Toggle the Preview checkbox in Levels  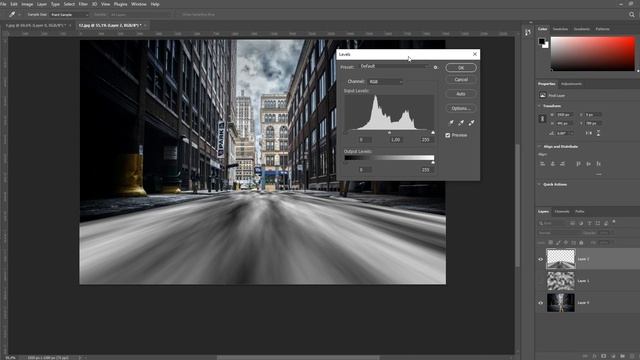448,135
